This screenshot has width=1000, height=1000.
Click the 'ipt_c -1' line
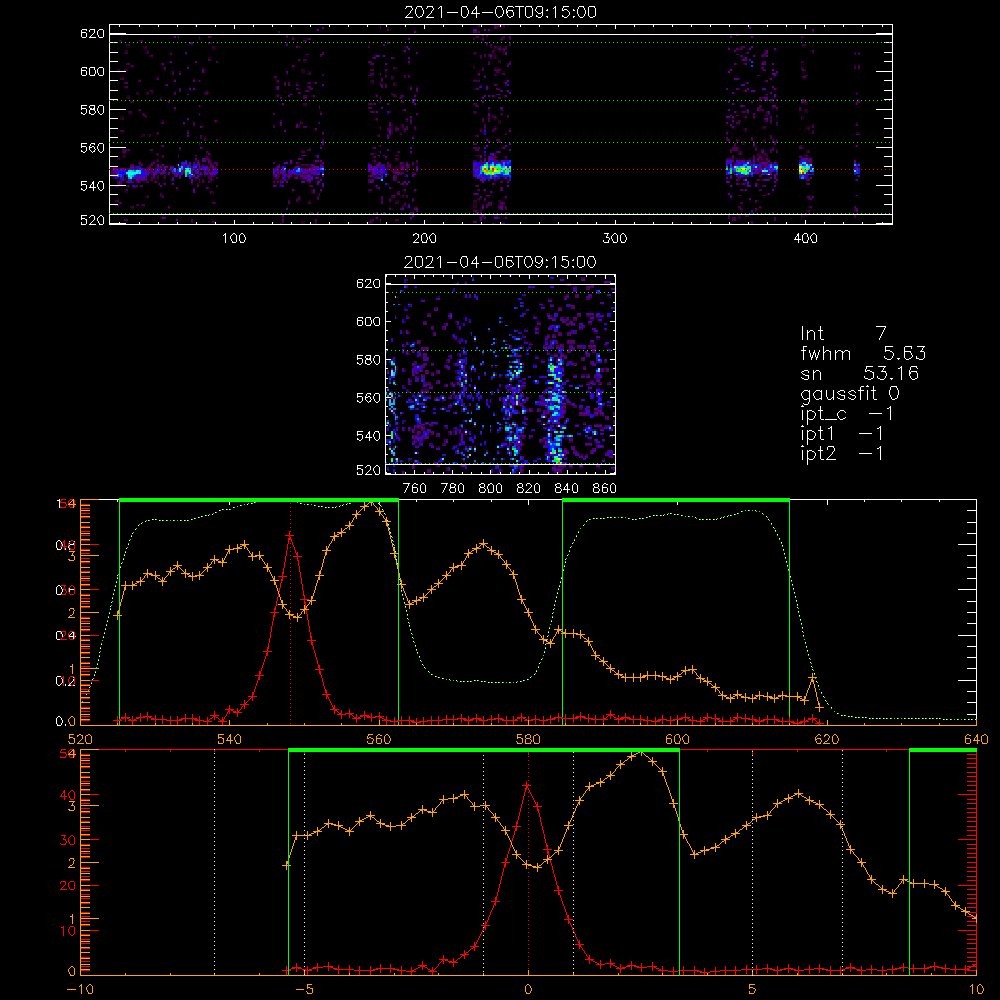(x=847, y=414)
